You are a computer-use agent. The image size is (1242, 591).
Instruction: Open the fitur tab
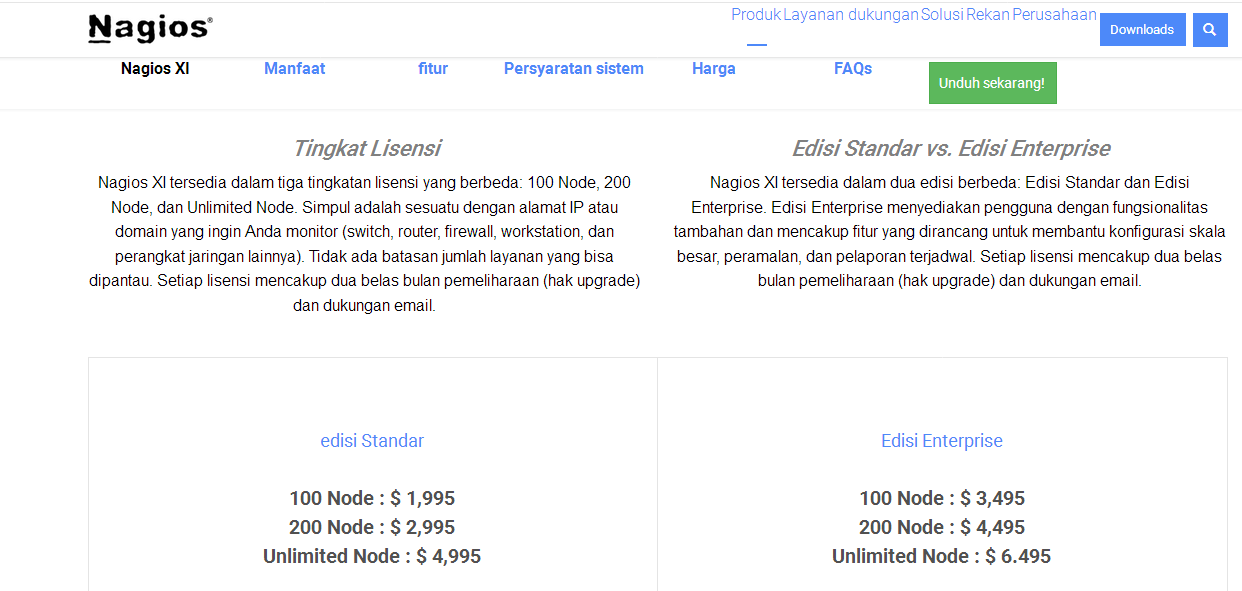(x=433, y=69)
